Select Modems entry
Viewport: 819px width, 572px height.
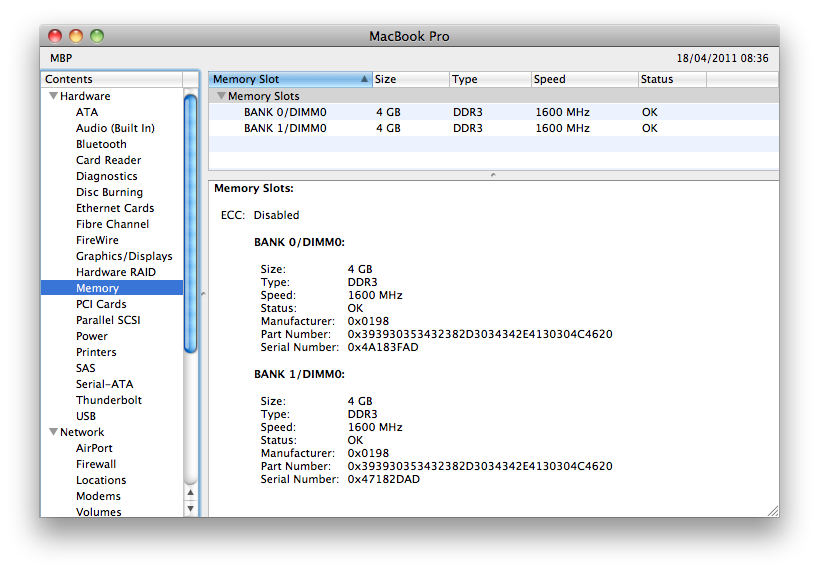(x=98, y=496)
